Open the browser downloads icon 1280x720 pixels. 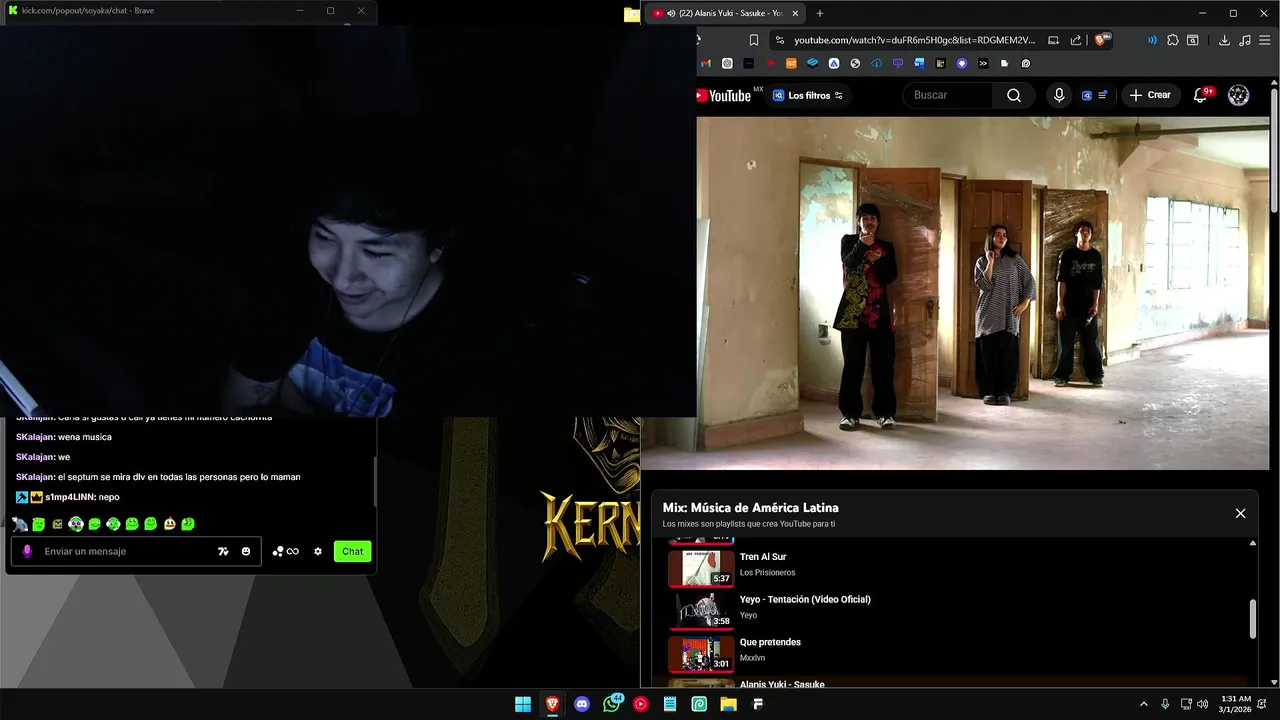[x=1224, y=40]
